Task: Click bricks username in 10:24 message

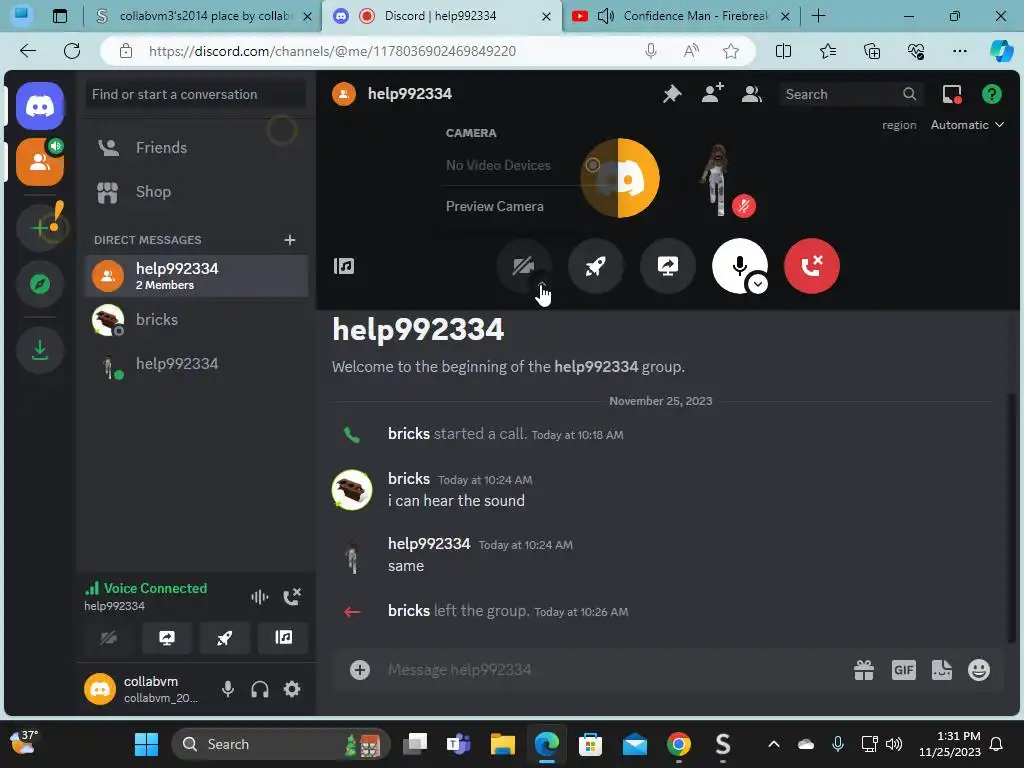Action: pyautogui.click(x=409, y=479)
